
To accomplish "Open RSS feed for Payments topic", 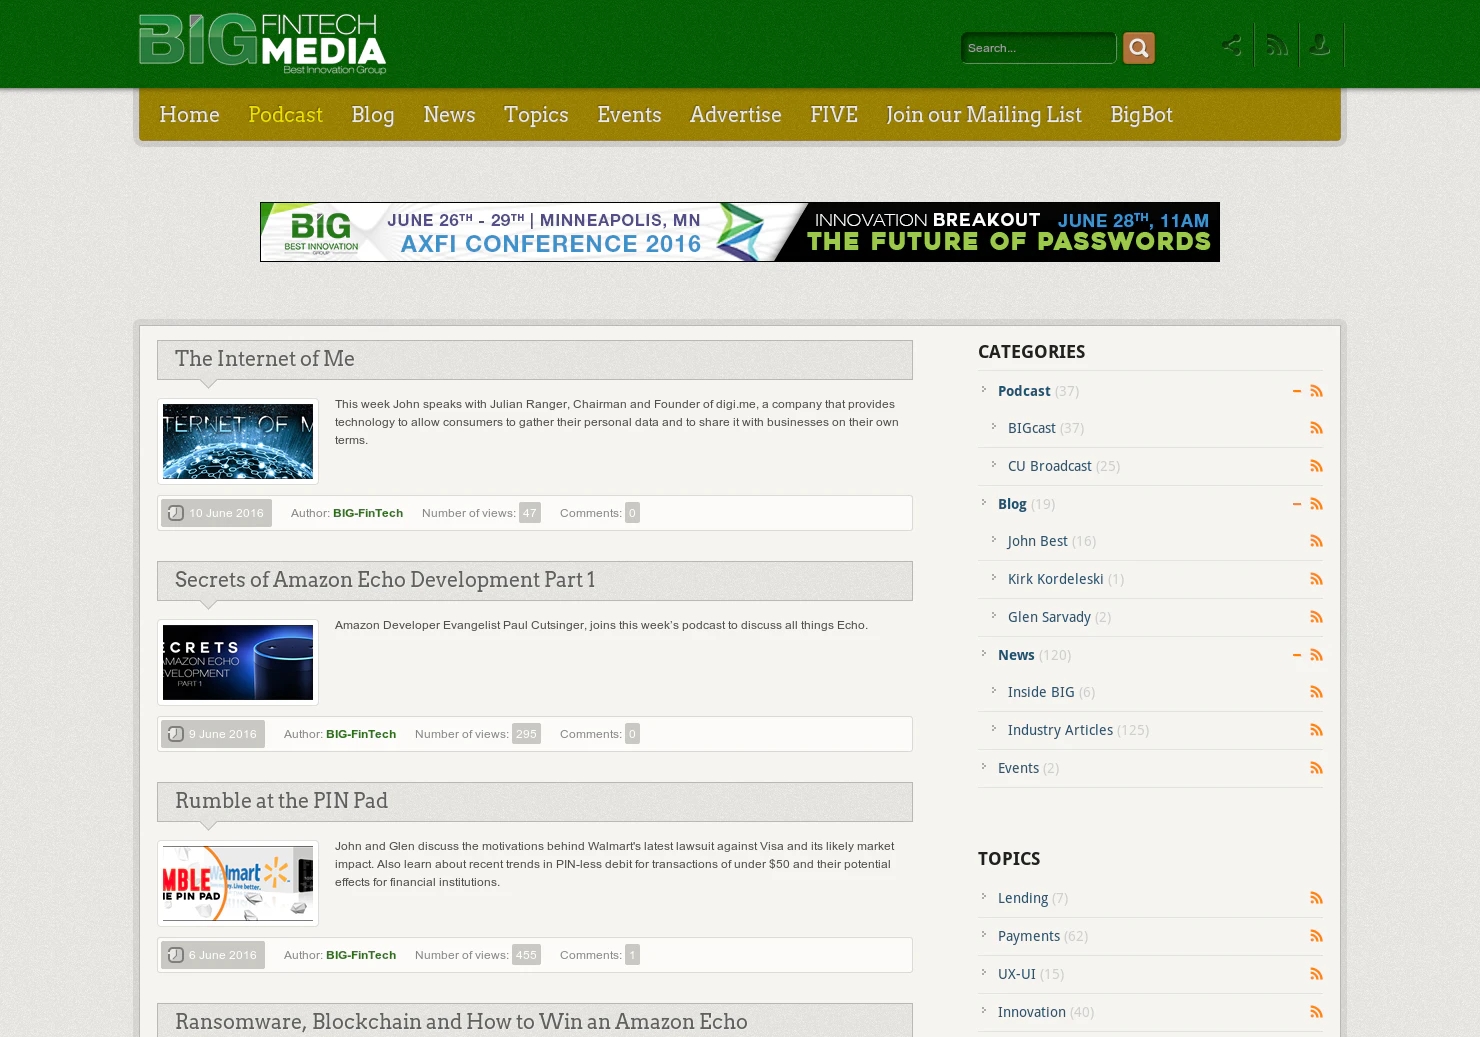I will (1316, 936).
